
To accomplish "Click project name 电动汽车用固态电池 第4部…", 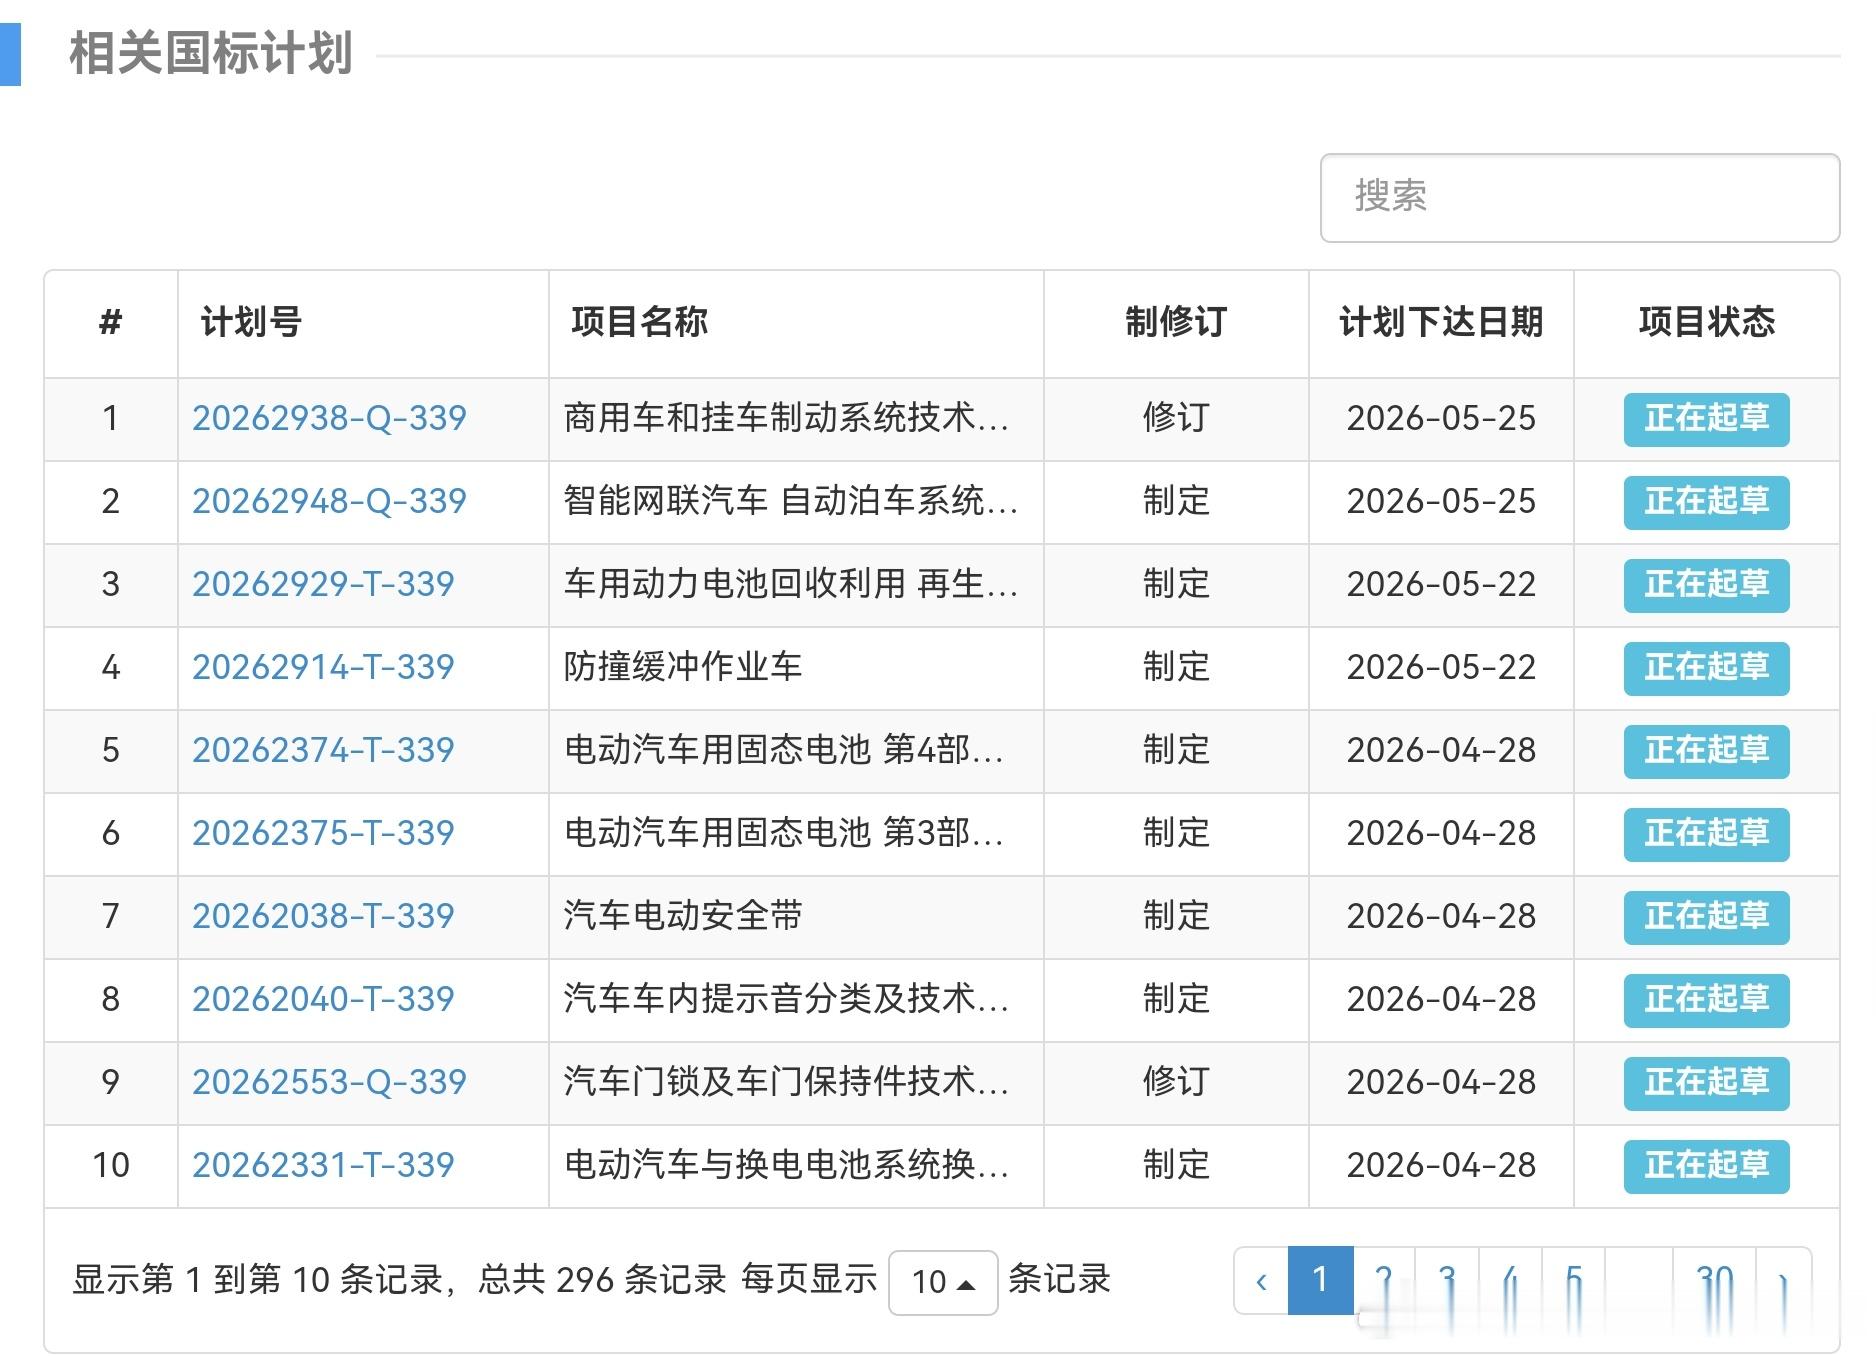I will point(784,750).
